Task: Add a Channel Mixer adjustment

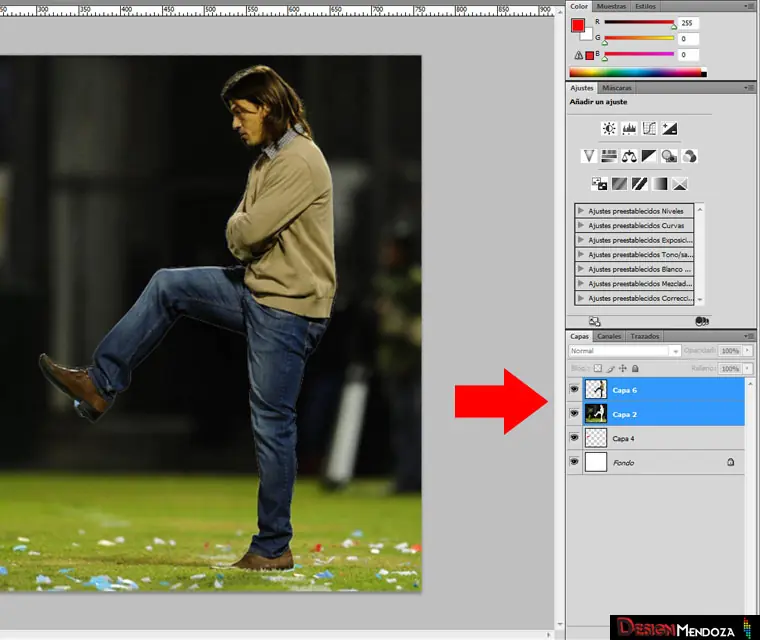Action: (689, 156)
